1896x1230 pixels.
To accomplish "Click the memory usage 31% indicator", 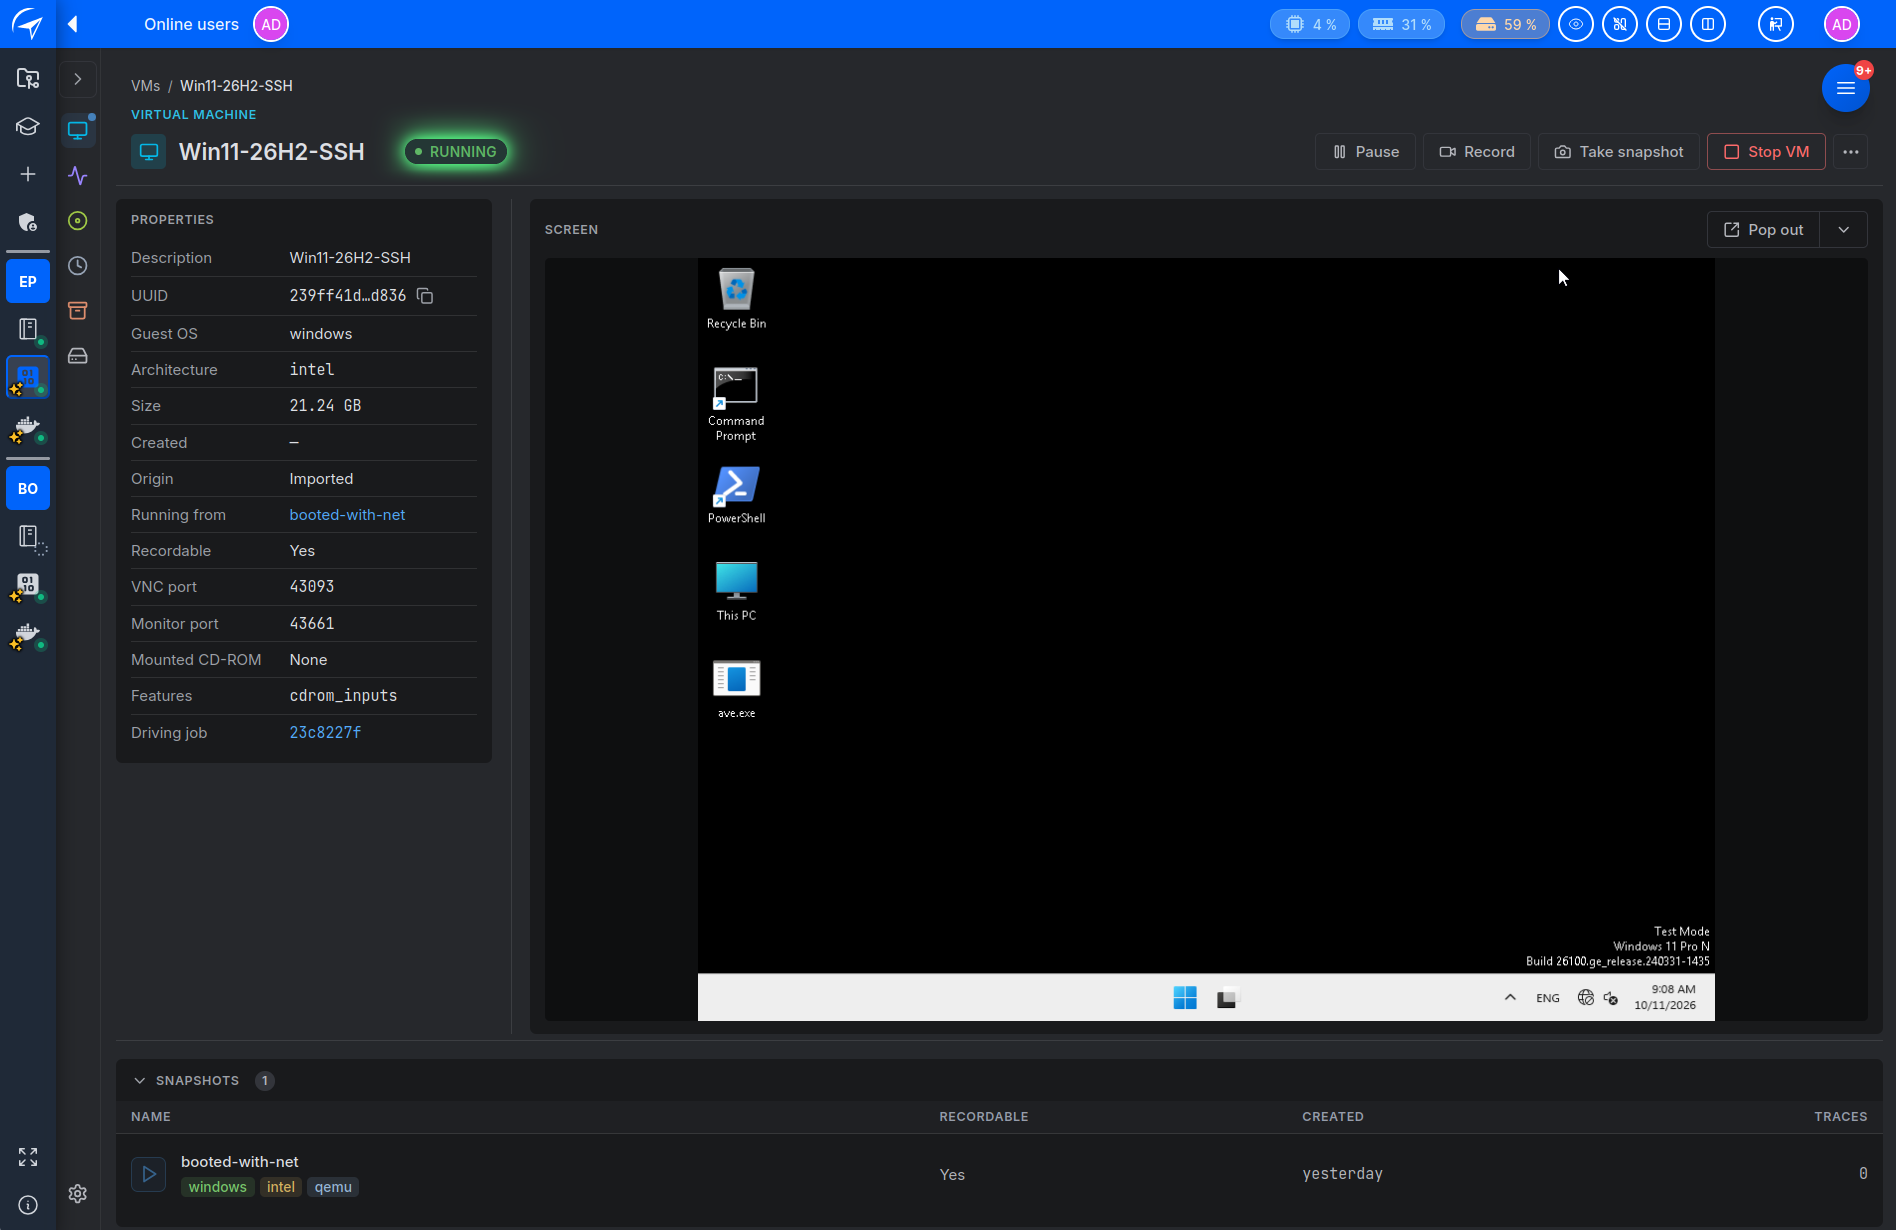I will pyautogui.click(x=1401, y=24).
